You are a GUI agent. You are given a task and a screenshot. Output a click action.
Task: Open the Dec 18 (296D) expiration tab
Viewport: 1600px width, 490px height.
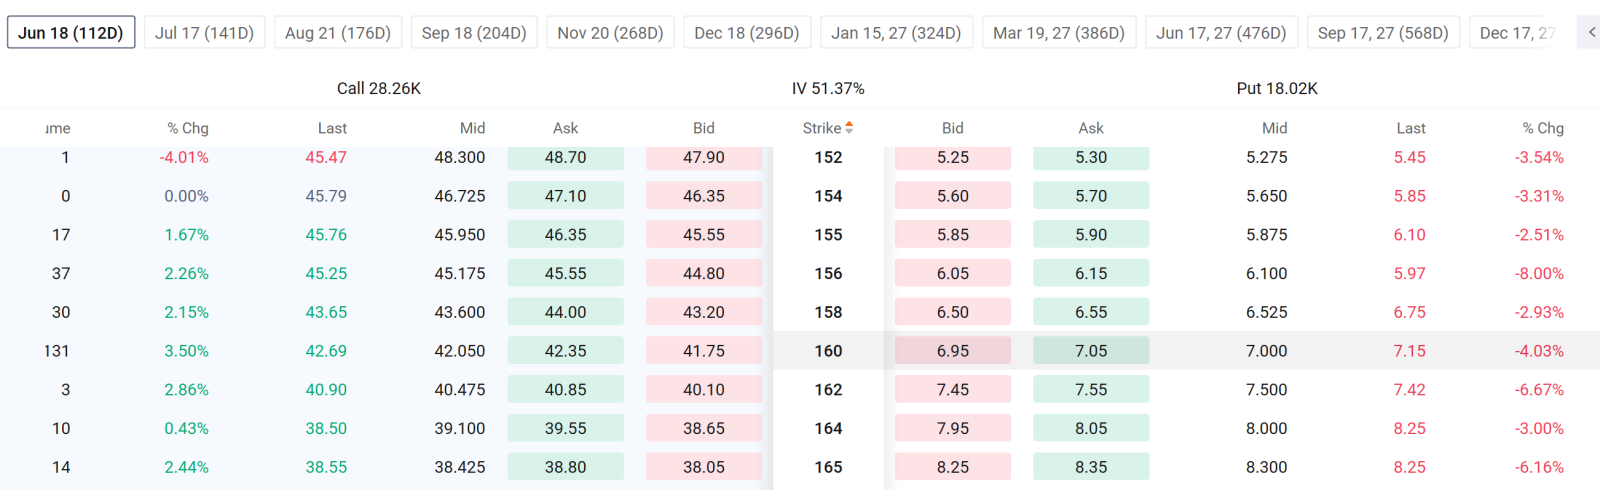(747, 33)
